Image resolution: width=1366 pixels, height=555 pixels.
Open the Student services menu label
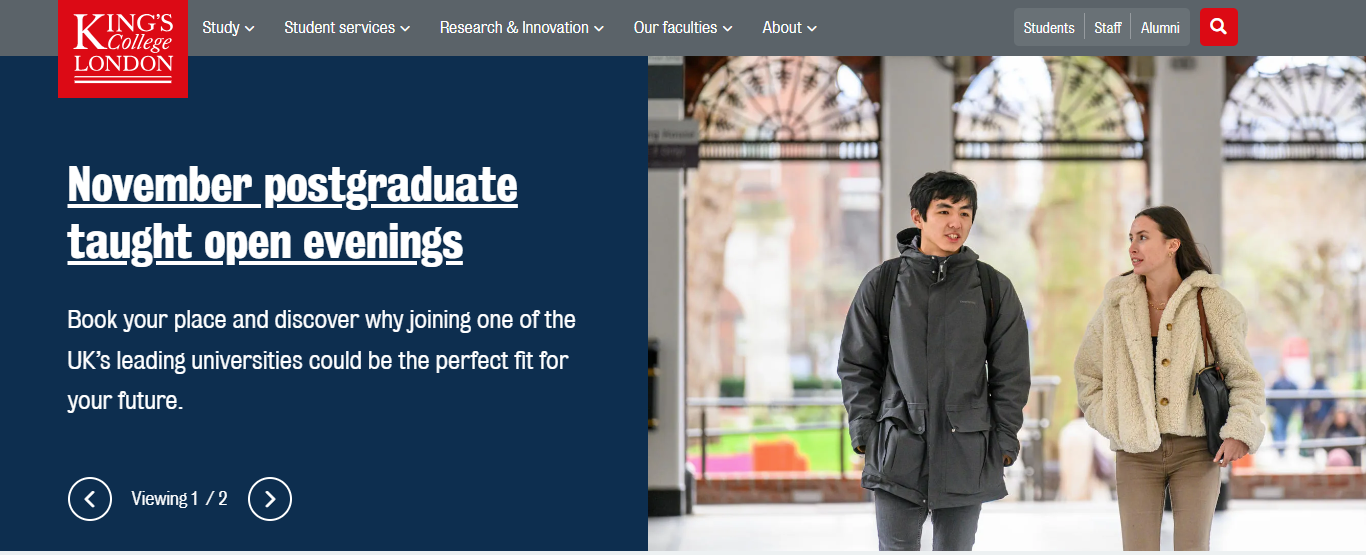(339, 28)
